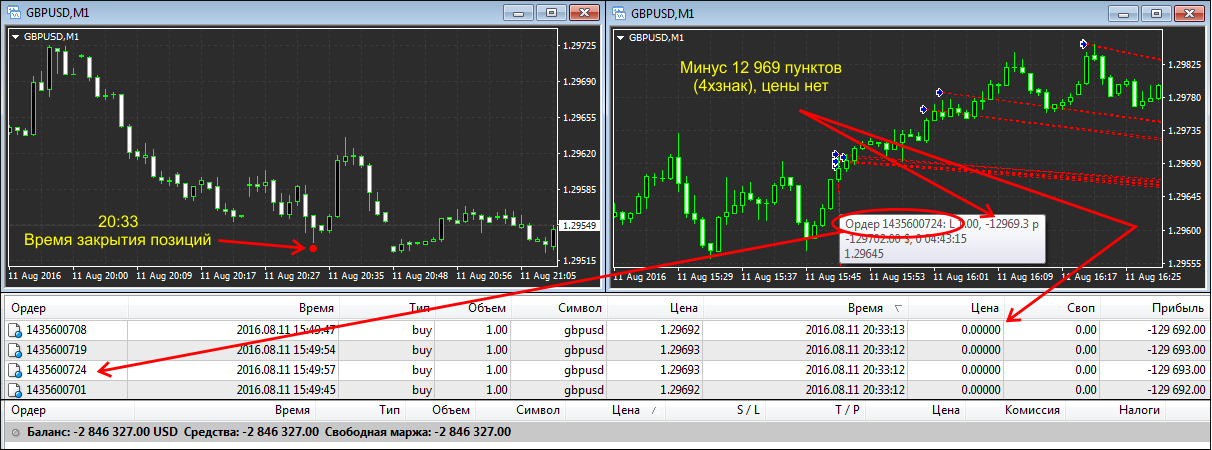Click gbpusd symbol in order 1435600724 row

(x=586, y=370)
